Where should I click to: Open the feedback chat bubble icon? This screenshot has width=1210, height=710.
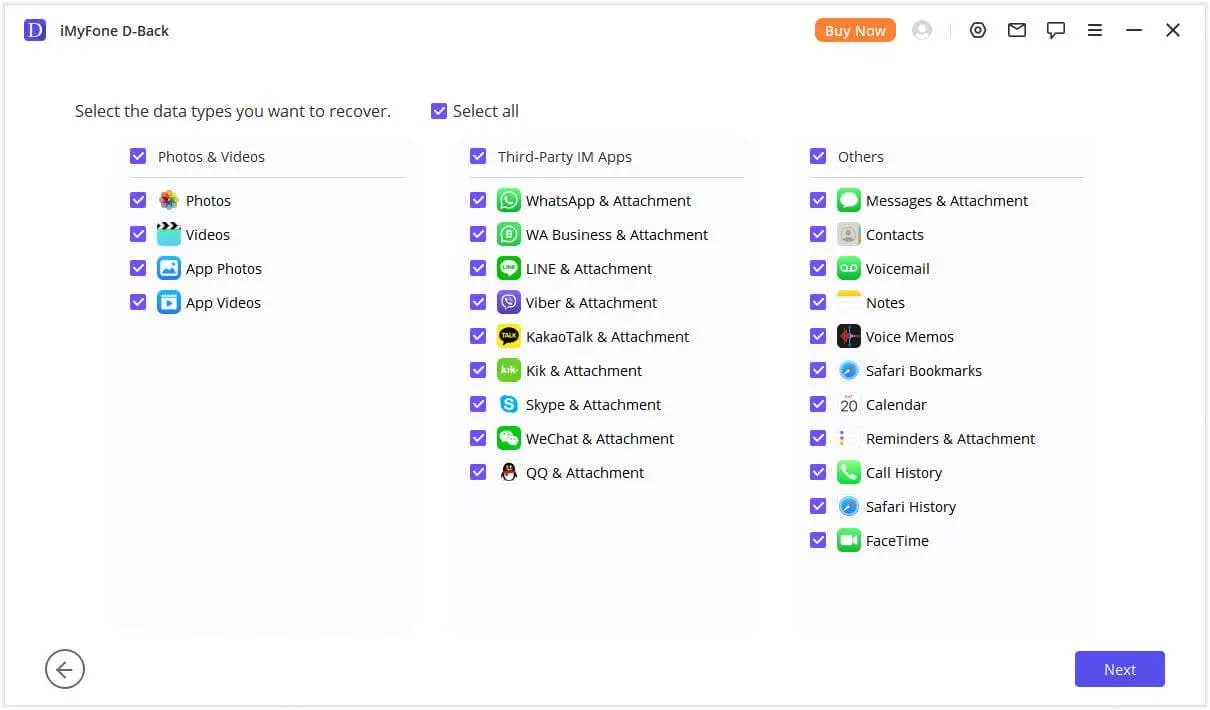[x=1056, y=31]
